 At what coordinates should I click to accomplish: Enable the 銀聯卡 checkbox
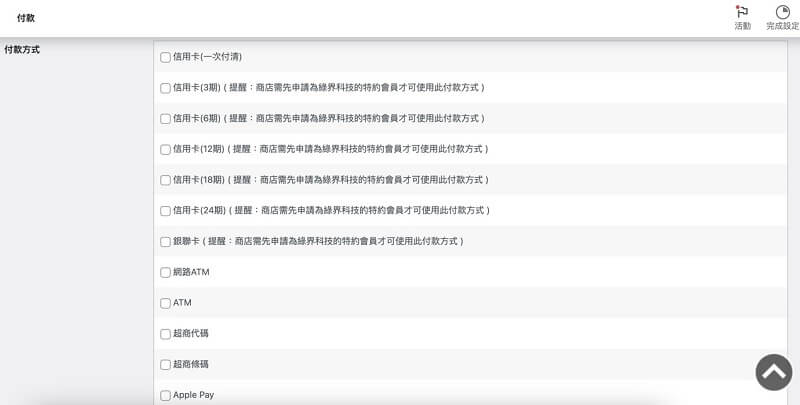click(165, 242)
